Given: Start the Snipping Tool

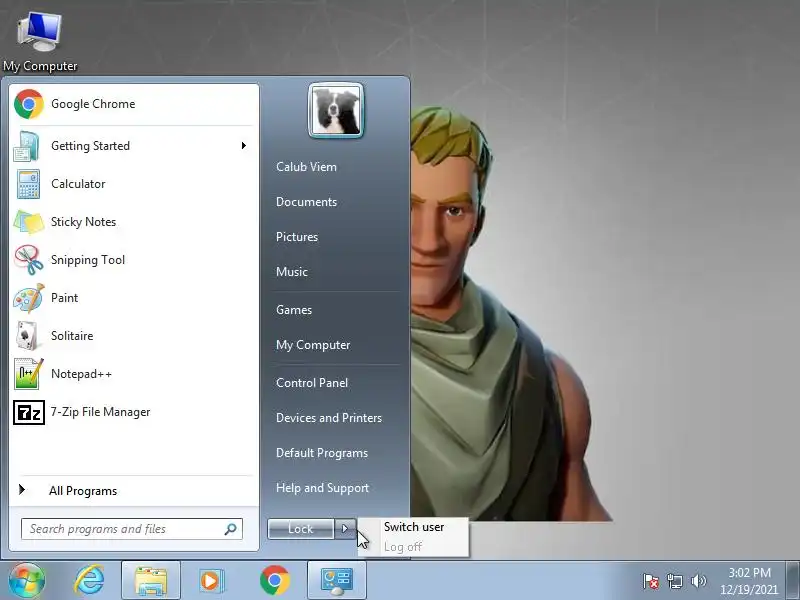Looking at the screenshot, I should [133, 260].
